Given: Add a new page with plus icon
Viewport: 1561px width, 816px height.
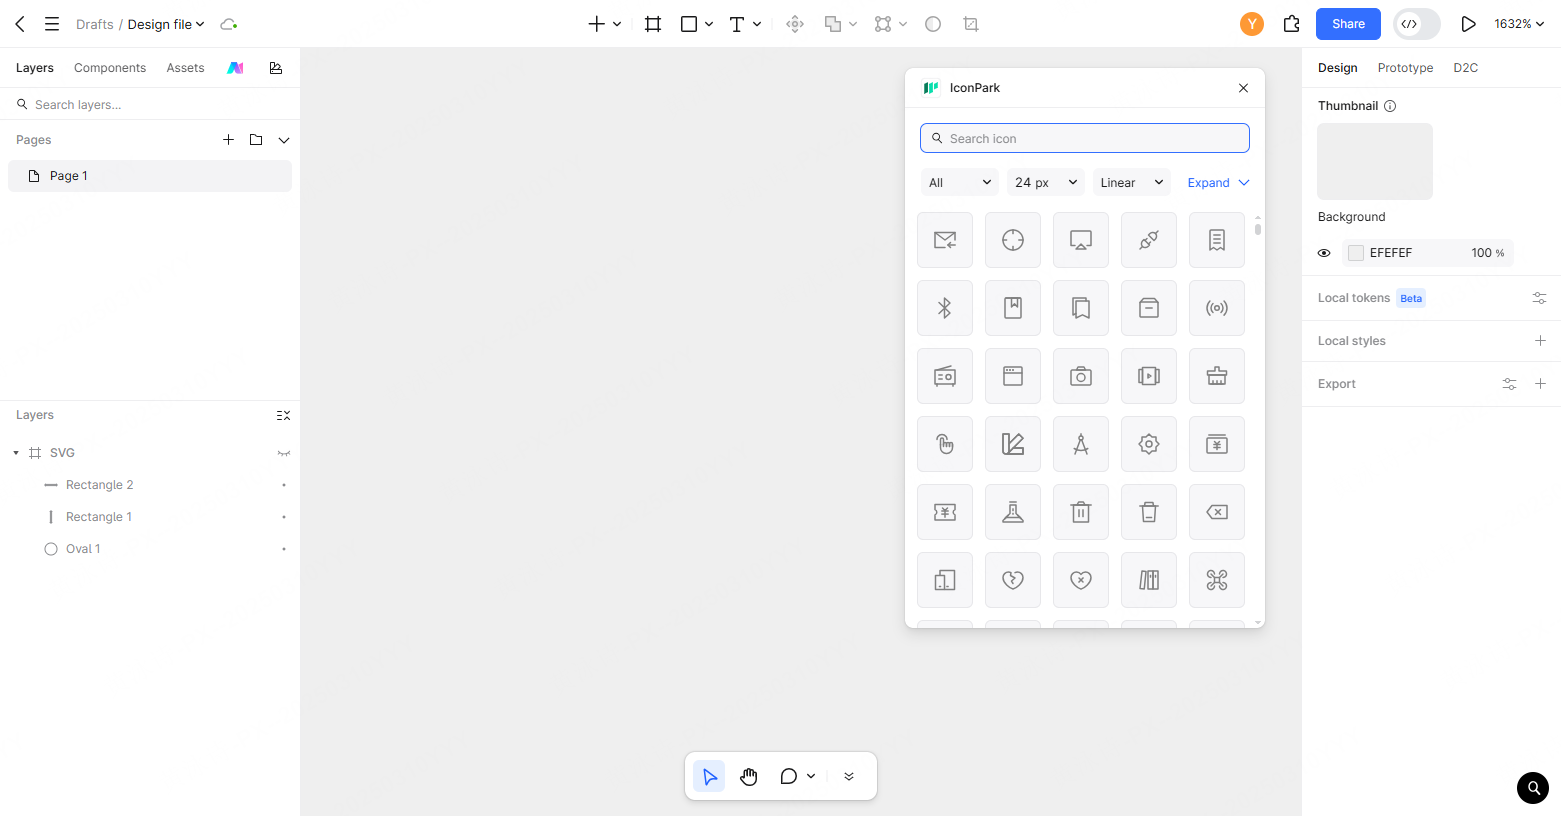Looking at the screenshot, I should tap(228, 140).
